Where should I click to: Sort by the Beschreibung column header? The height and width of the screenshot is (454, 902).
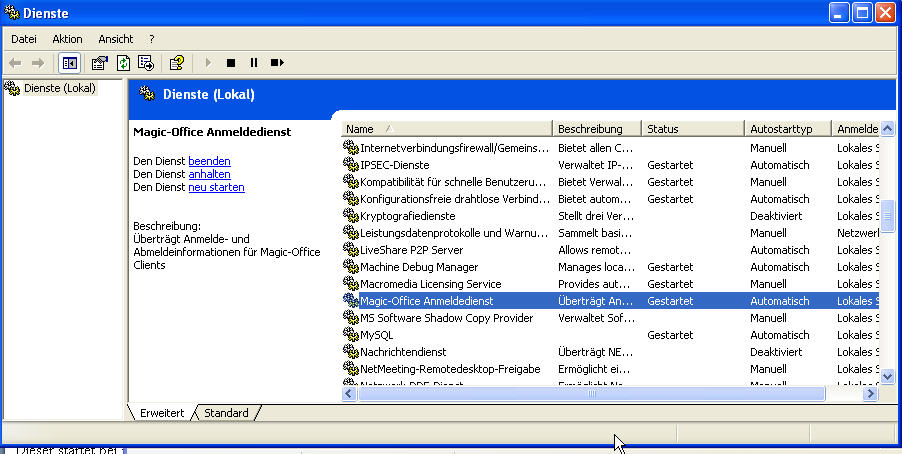tap(597, 129)
